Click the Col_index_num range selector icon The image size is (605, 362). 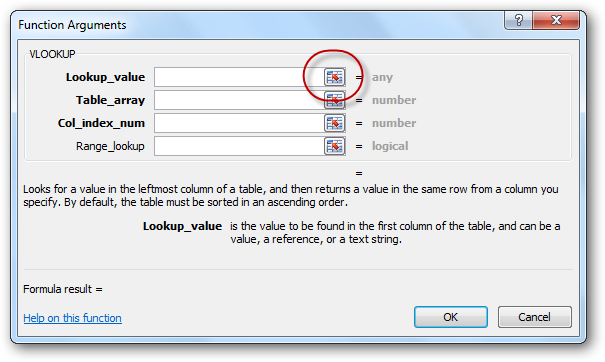(334, 123)
